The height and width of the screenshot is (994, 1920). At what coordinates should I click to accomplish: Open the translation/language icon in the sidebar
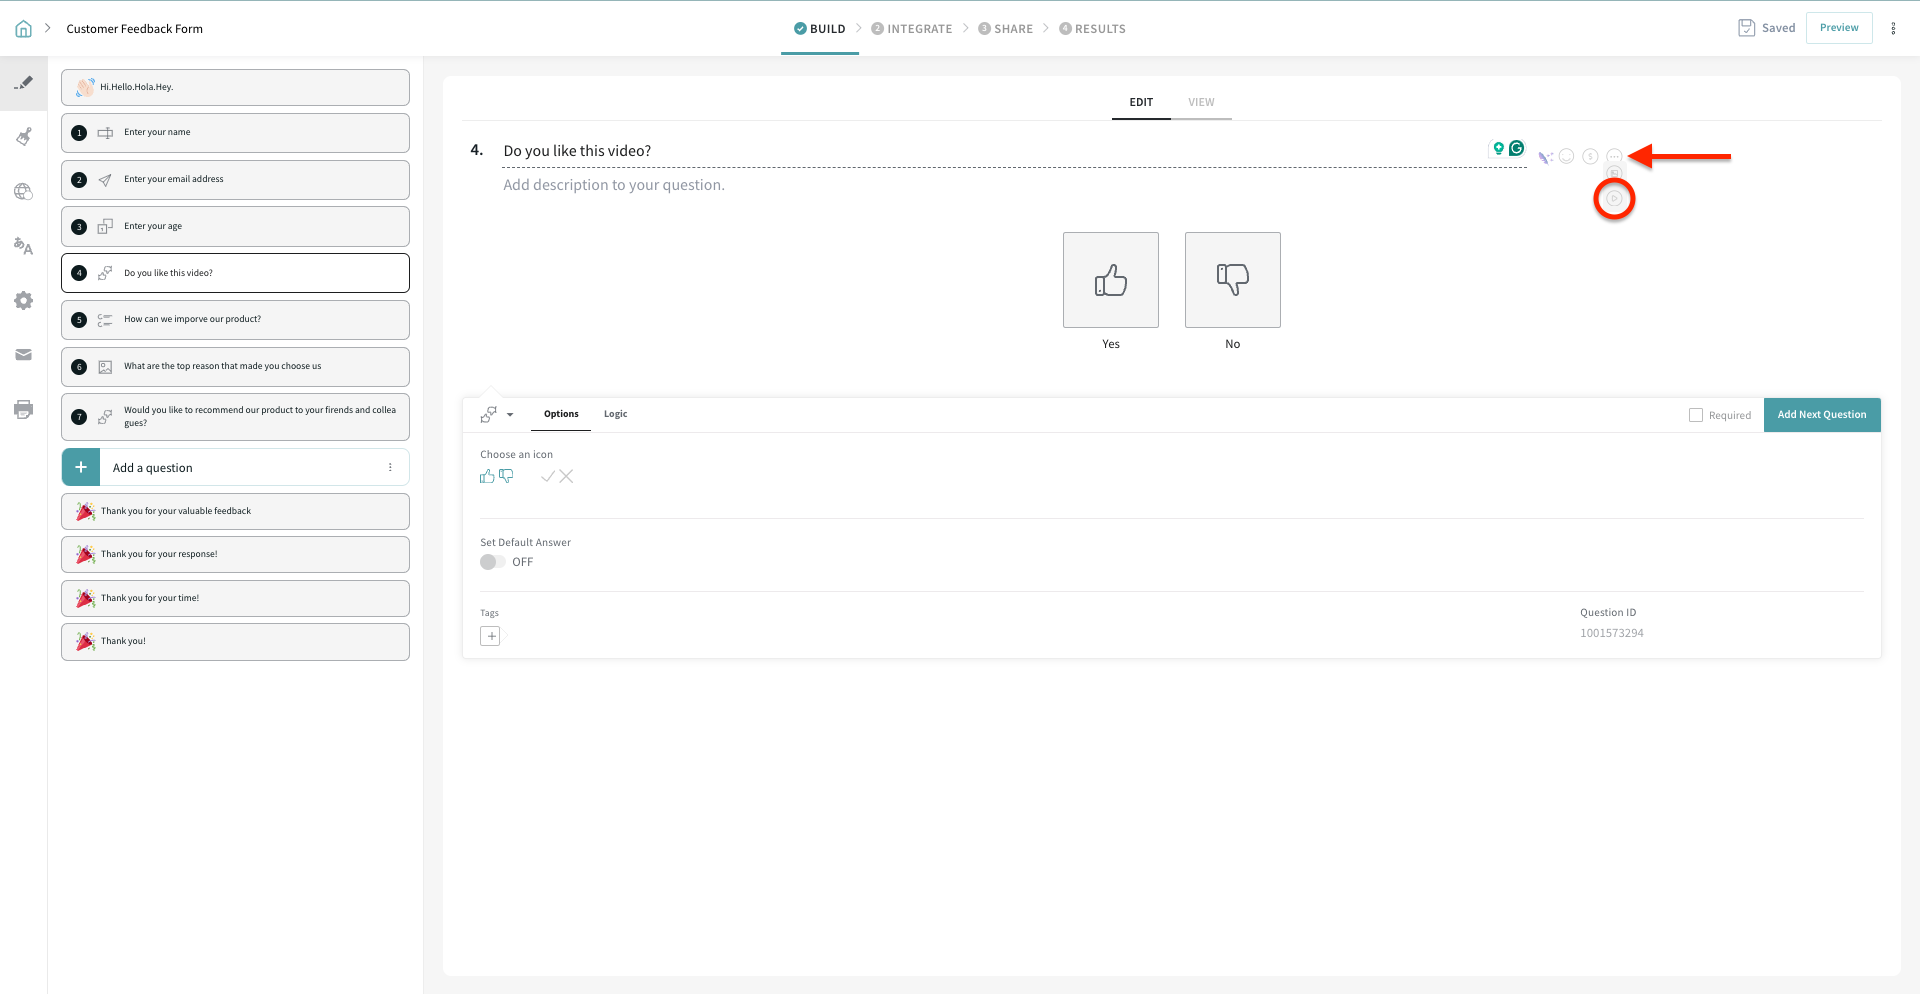tap(23, 246)
